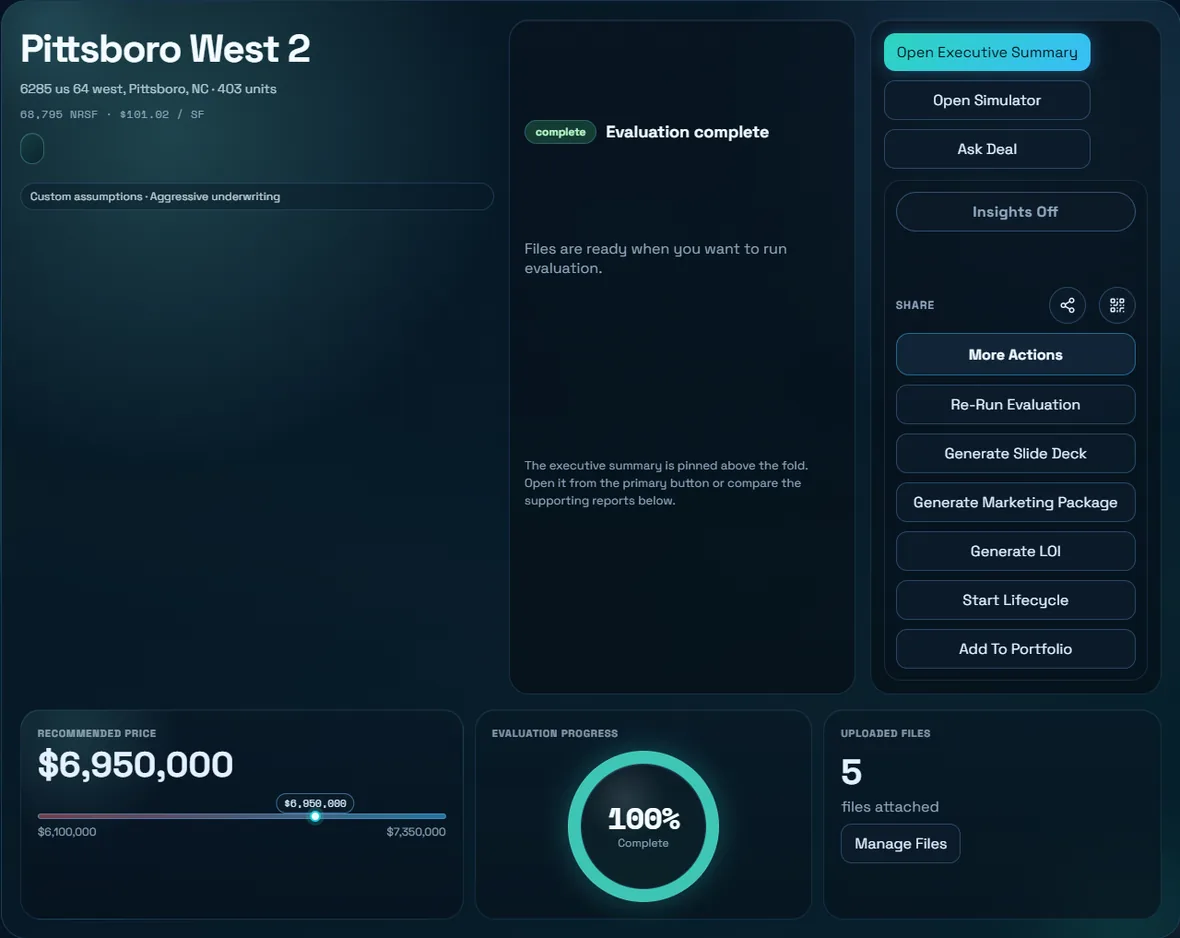Image resolution: width=1180 pixels, height=938 pixels.
Task: Click the 6285 us 64 west address line
Action: point(148,89)
